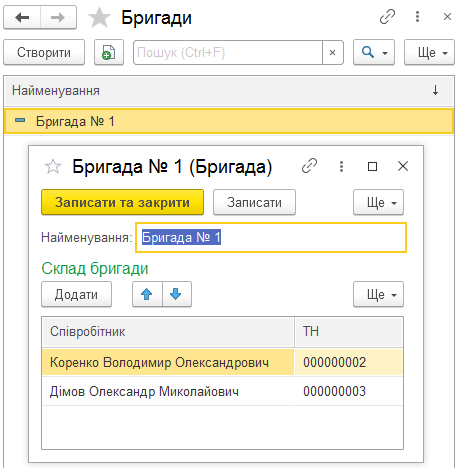Select Дімов Олександр Миколайович row

coord(222,391)
